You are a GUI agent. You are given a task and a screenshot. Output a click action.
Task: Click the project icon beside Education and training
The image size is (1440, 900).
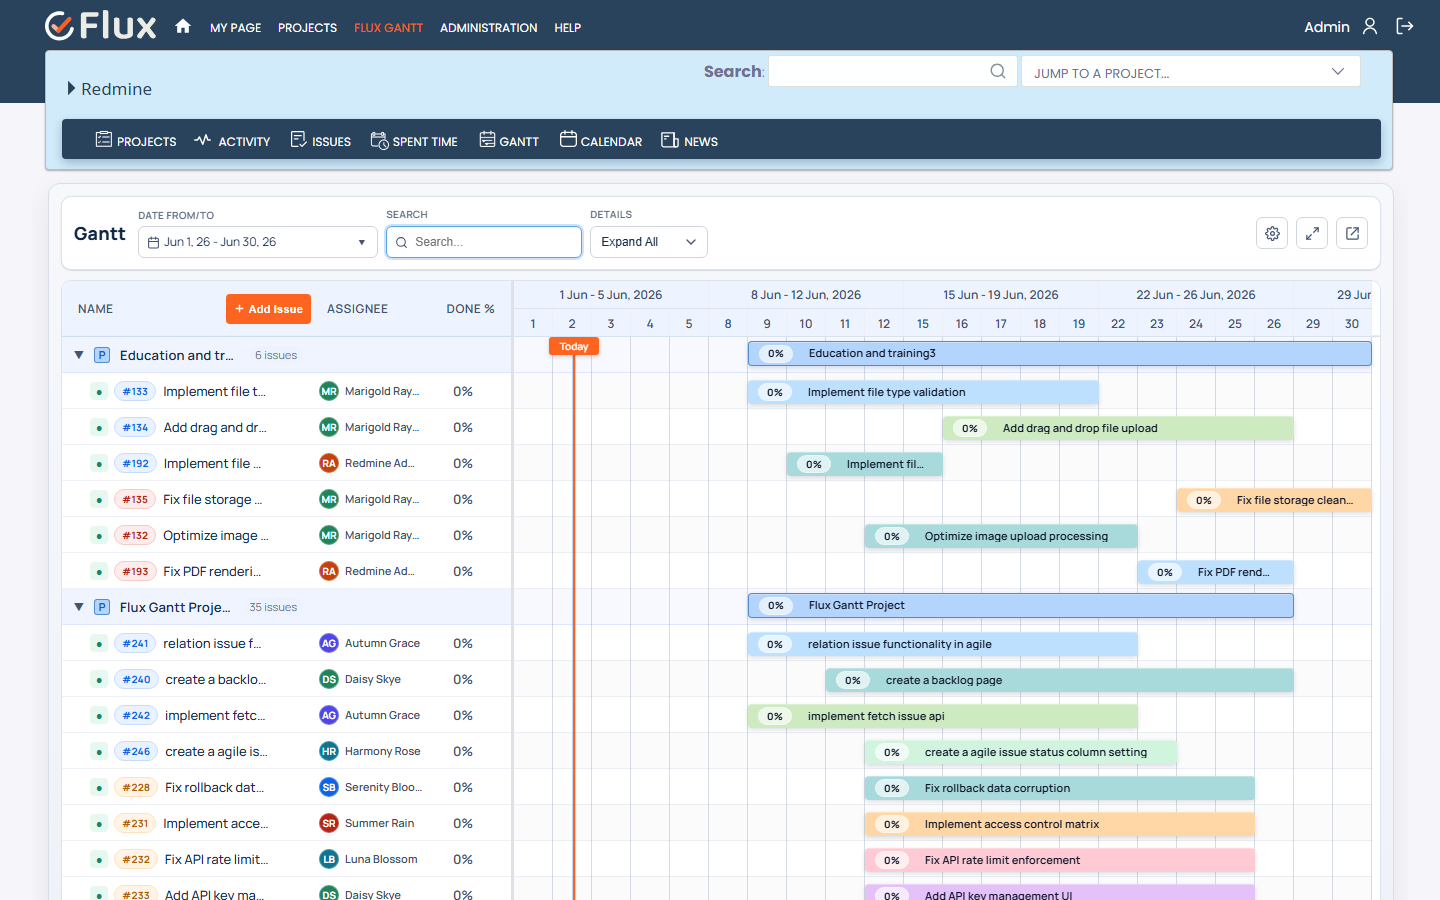102,355
